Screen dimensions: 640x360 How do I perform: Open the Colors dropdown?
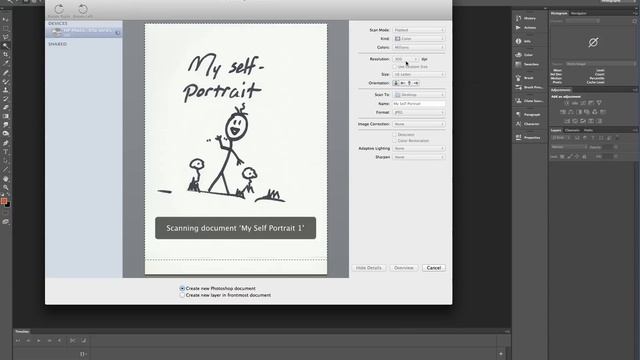(x=419, y=47)
